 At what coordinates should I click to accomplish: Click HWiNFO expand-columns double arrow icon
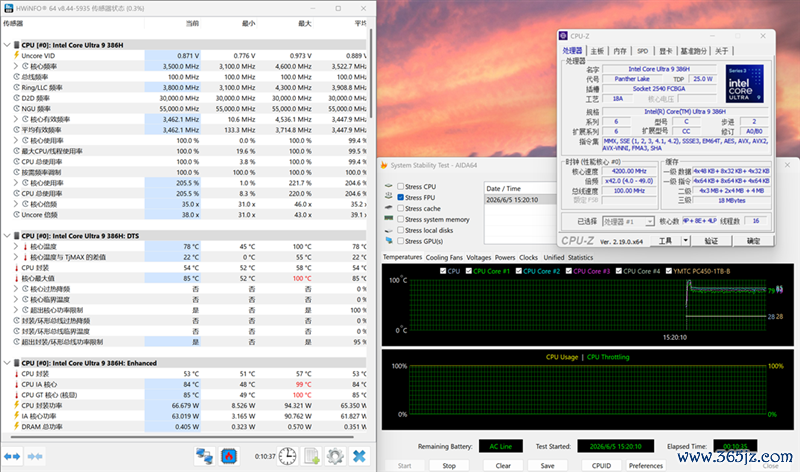pyautogui.click(x=12, y=456)
